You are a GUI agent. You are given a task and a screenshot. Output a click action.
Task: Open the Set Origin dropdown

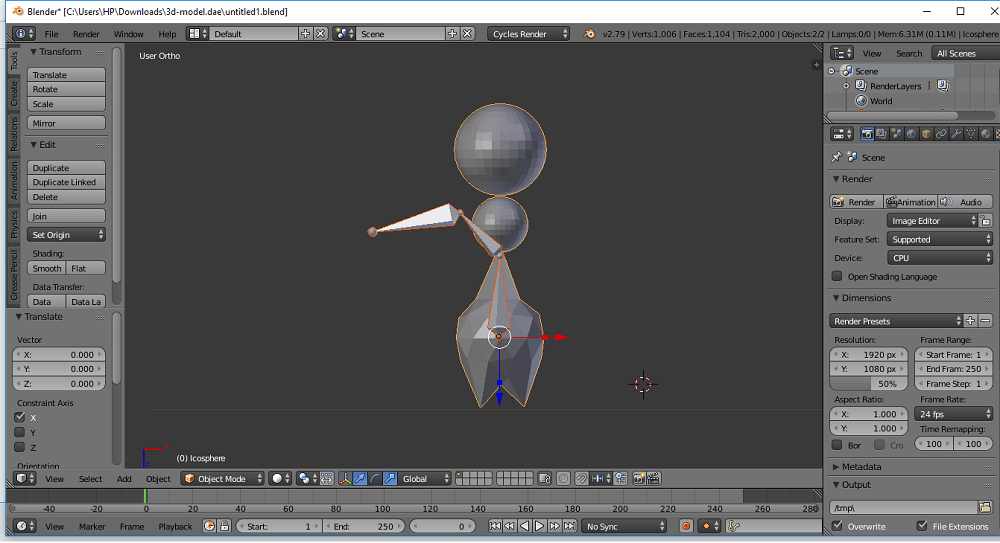coord(66,235)
